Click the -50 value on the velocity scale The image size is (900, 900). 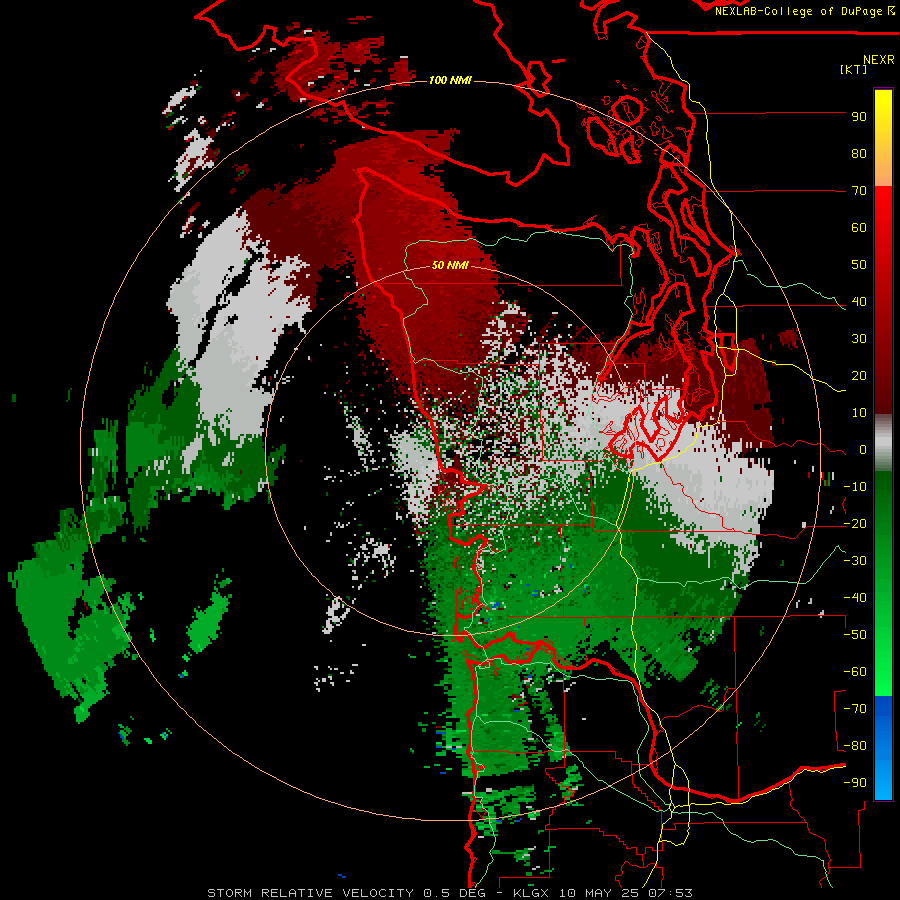(x=855, y=635)
